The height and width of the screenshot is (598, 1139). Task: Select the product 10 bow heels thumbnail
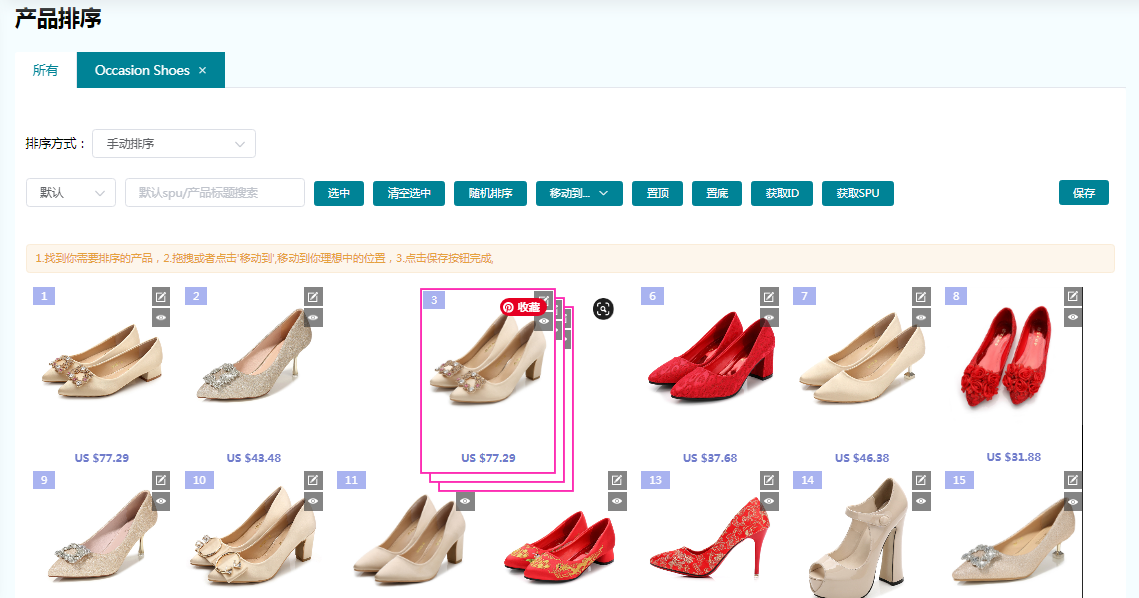tap(254, 538)
